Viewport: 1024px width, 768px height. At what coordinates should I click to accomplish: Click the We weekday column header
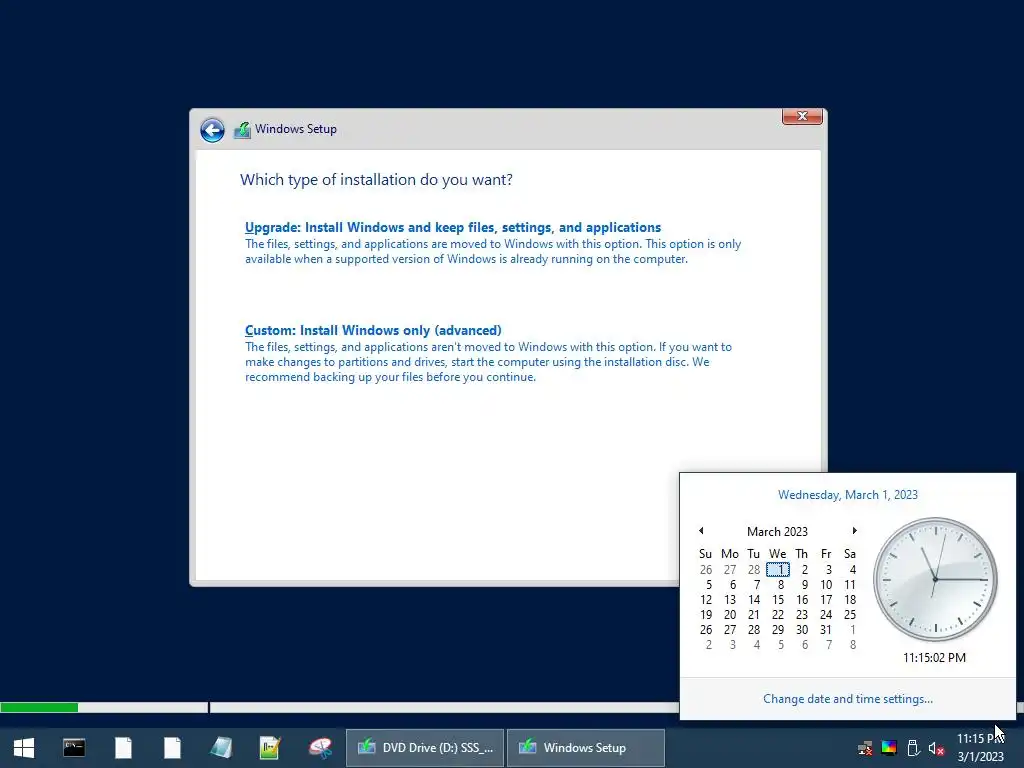click(777, 554)
